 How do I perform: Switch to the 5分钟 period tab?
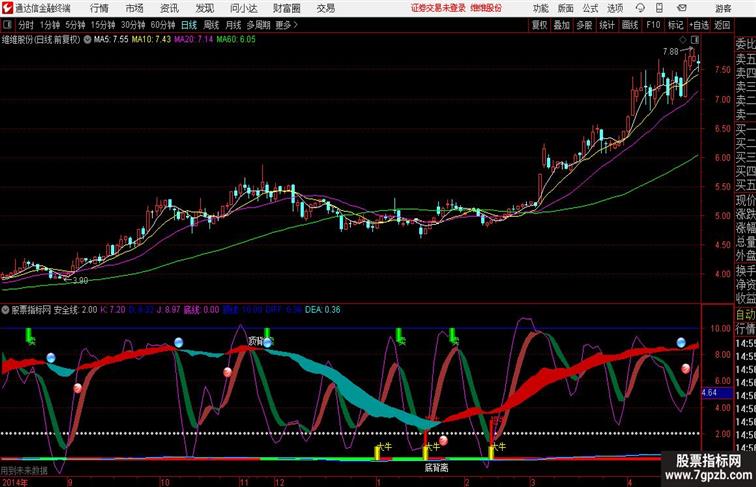[75, 25]
